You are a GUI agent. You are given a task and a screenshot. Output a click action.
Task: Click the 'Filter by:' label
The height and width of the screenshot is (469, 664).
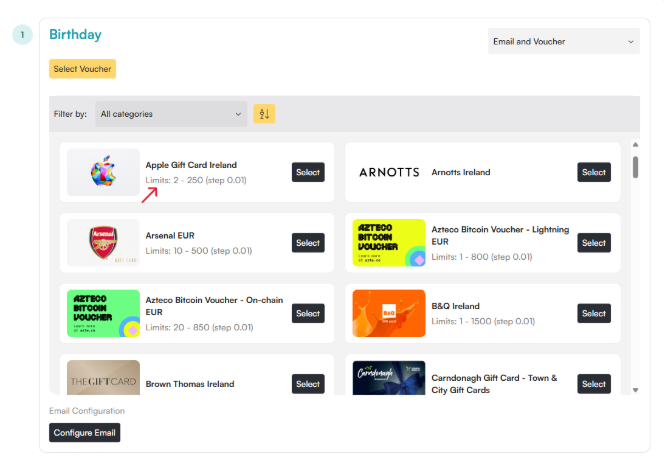(x=70, y=114)
